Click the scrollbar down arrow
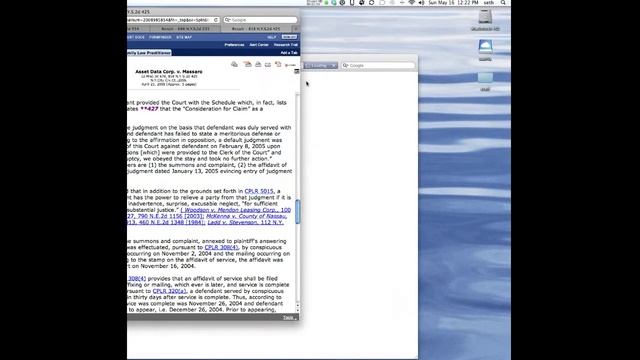Image resolution: width=640 pixels, height=360 pixels. pyautogui.click(x=298, y=310)
